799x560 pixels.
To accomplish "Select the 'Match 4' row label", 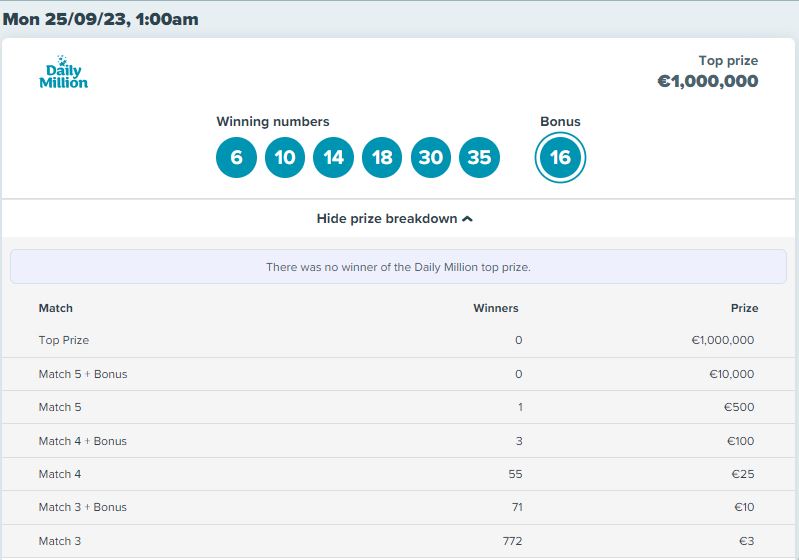I will tap(60, 474).
